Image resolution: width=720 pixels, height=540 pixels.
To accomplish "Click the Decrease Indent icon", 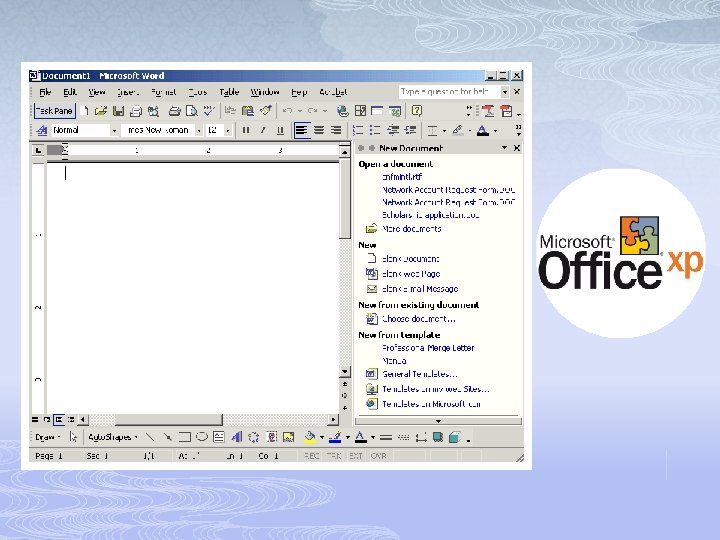I will point(393,130).
